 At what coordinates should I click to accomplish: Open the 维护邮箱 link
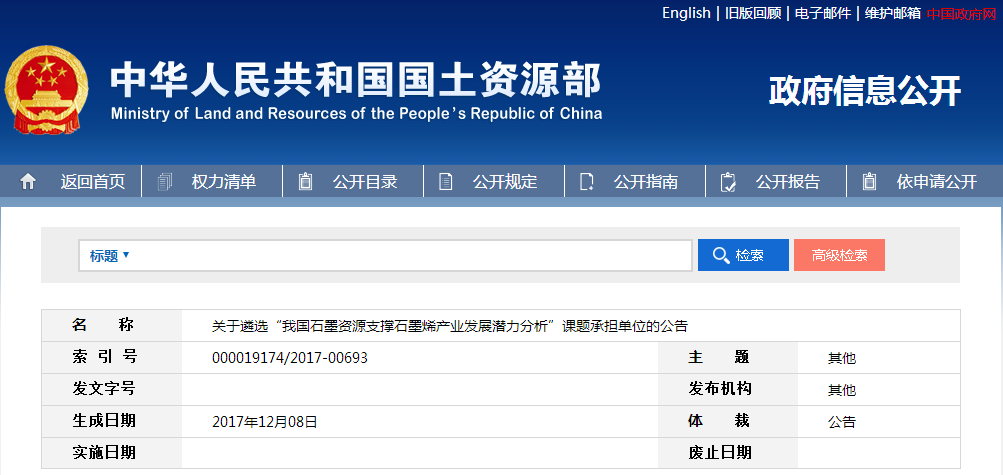pyautogui.click(x=893, y=13)
